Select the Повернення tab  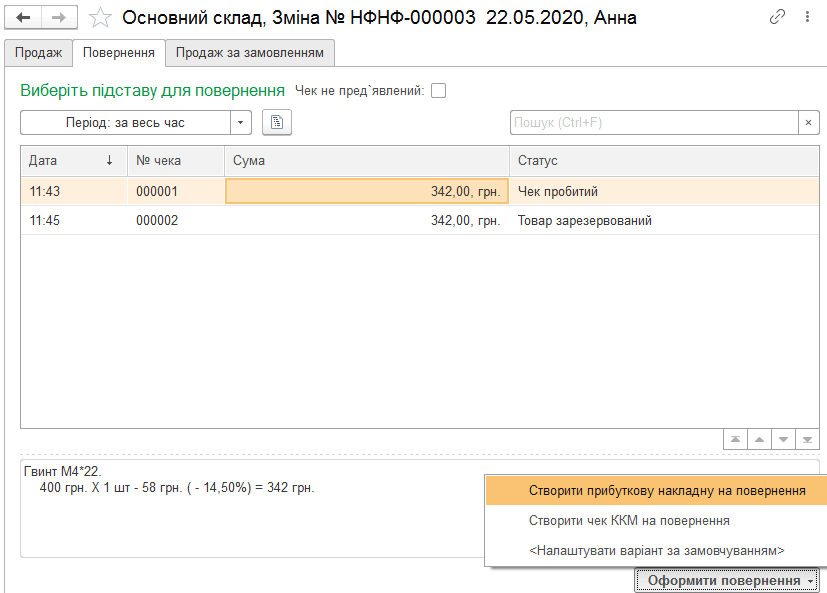[x=119, y=53]
